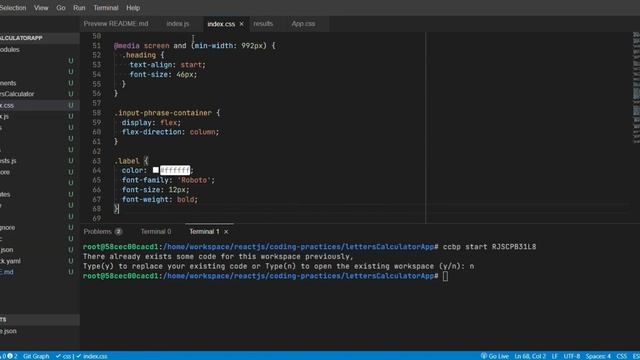Image resolution: width=640 pixels, height=360 pixels.
Task: Open Git Graph from status bar
Action: coord(36,356)
